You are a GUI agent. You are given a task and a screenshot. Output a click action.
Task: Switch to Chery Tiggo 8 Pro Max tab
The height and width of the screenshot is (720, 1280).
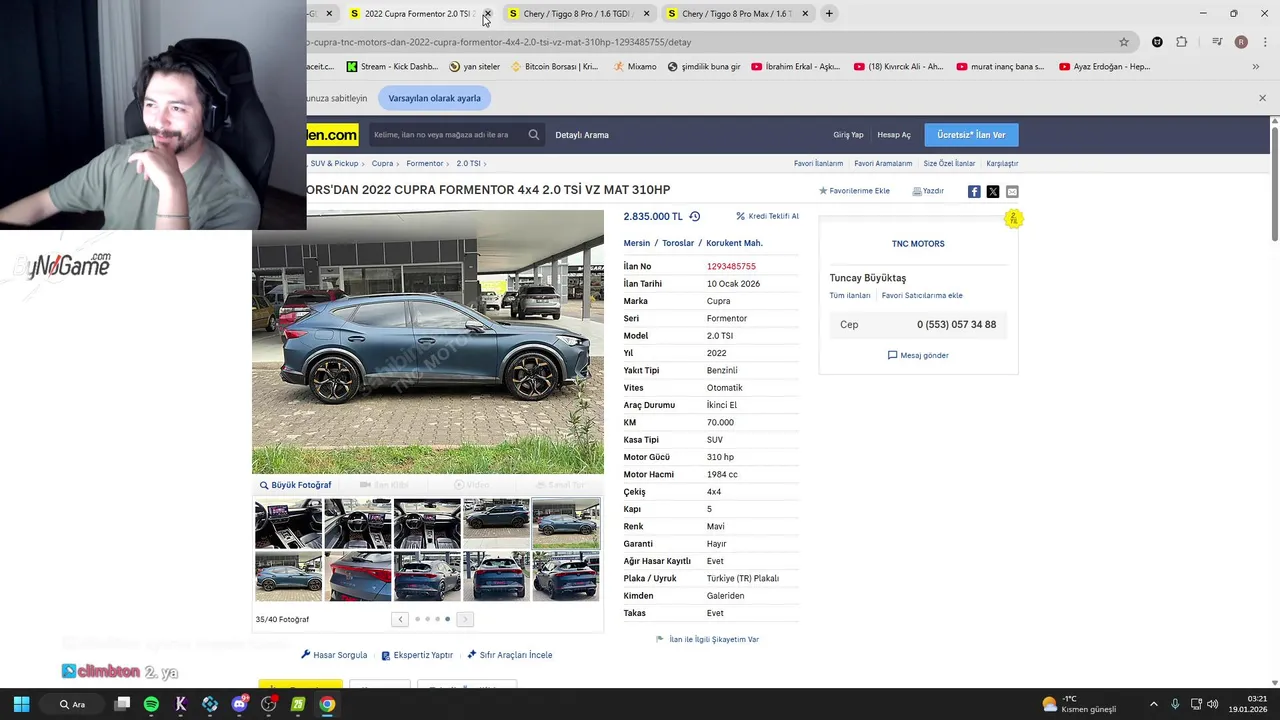(x=736, y=14)
